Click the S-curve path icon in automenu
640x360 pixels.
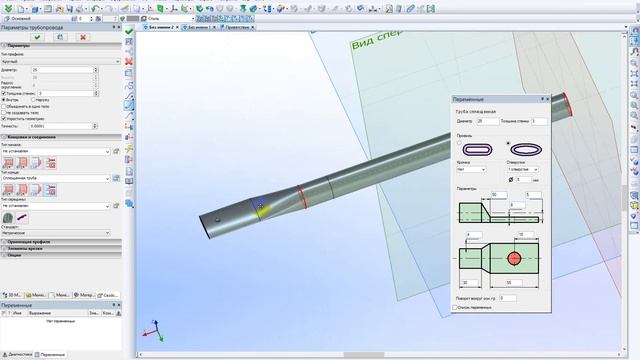coord(129,86)
